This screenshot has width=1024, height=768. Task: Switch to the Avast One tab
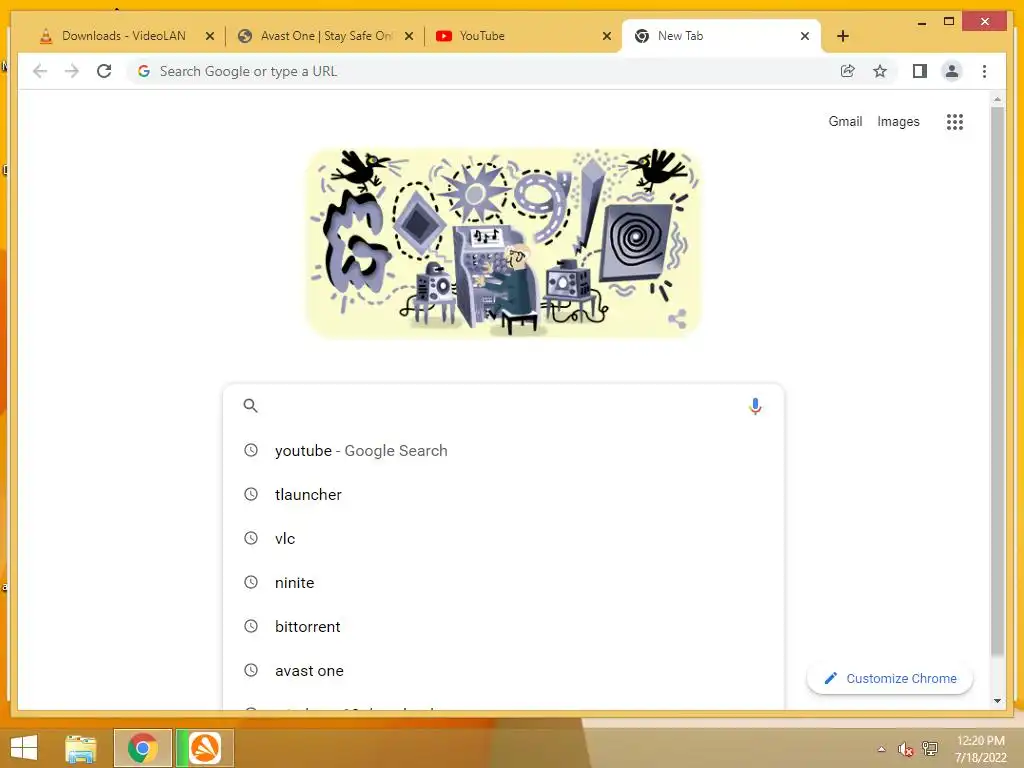coord(325,36)
